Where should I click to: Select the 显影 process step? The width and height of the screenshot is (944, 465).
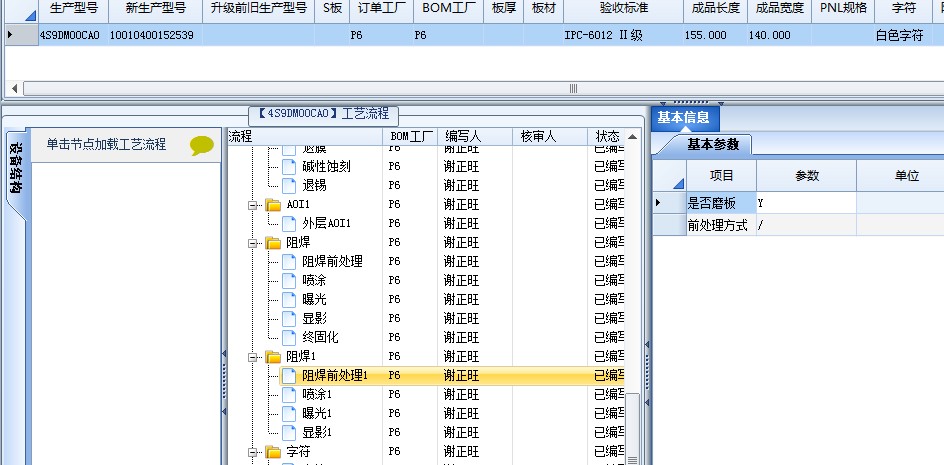click(314, 318)
